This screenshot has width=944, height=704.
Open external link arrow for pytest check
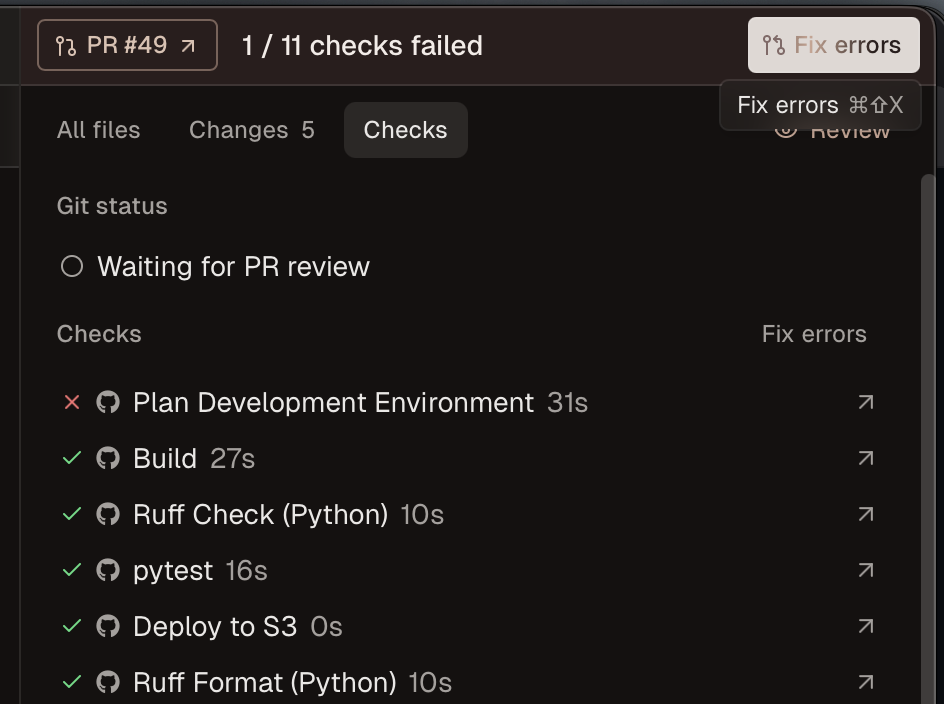click(x=866, y=570)
